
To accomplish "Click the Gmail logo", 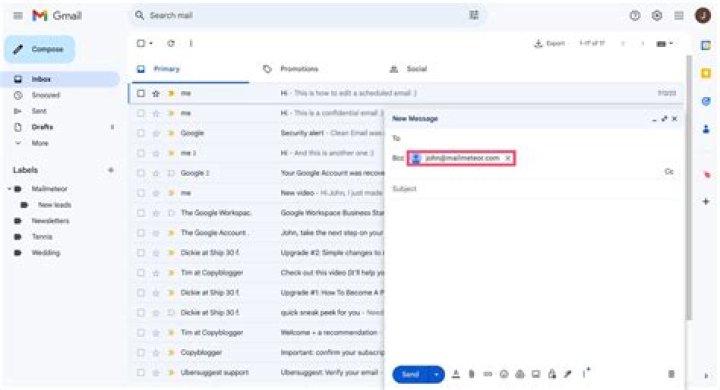I will tap(57, 16).
